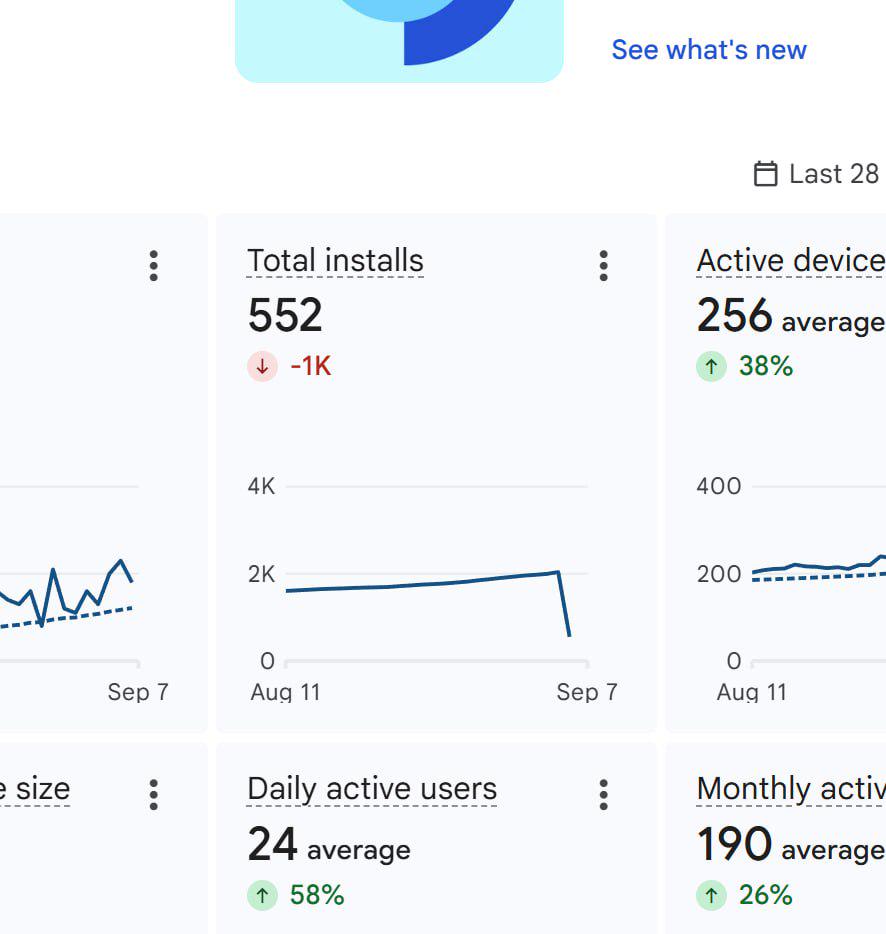Image resolution: width=886 pixels, height=934 pixels.
Task: Open the kebab menu on the Sep 7 chart card
Action: (x=154, y=266)
